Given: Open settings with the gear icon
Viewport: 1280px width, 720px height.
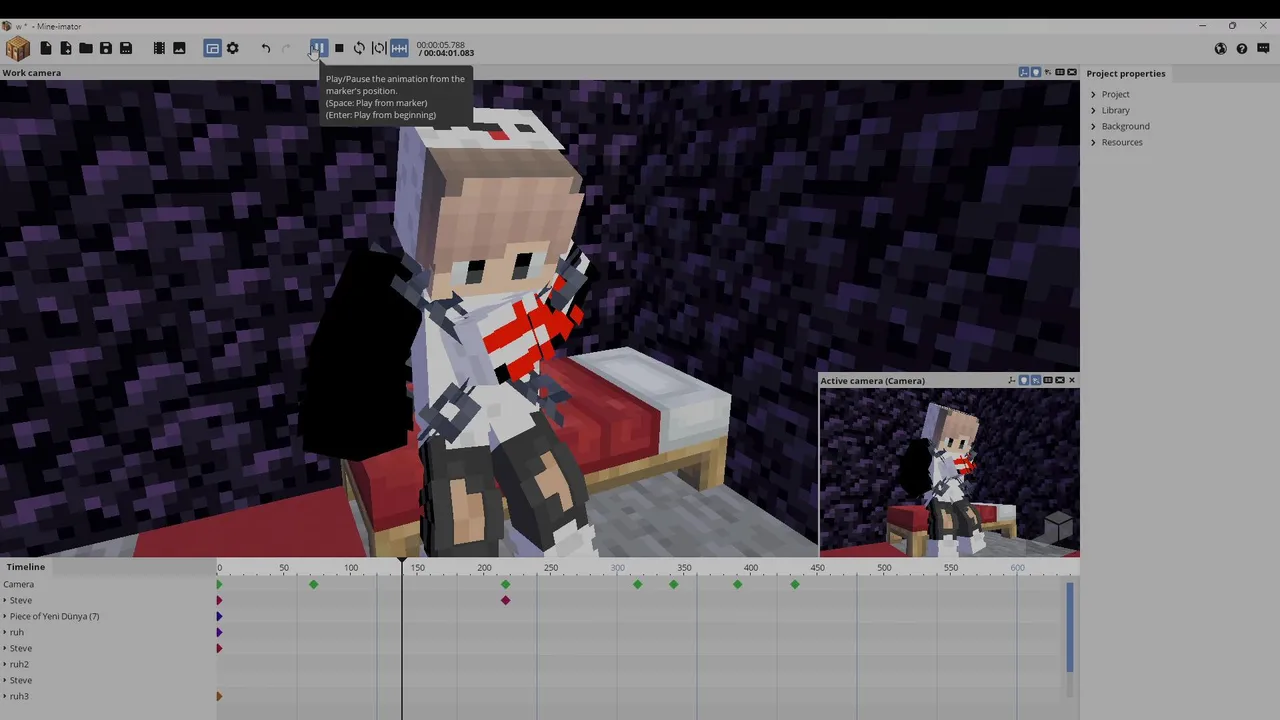Looking at the screenshot, I should (233, 48).
